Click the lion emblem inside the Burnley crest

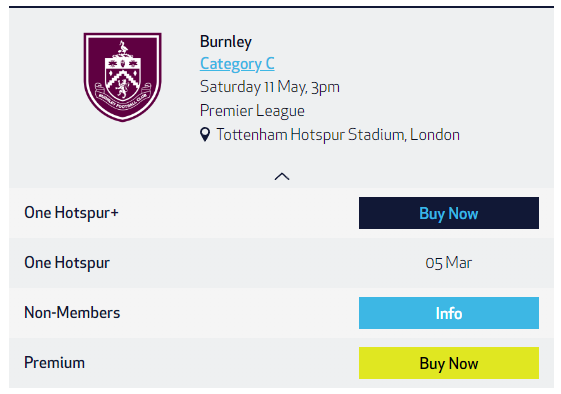click(123, 88)
